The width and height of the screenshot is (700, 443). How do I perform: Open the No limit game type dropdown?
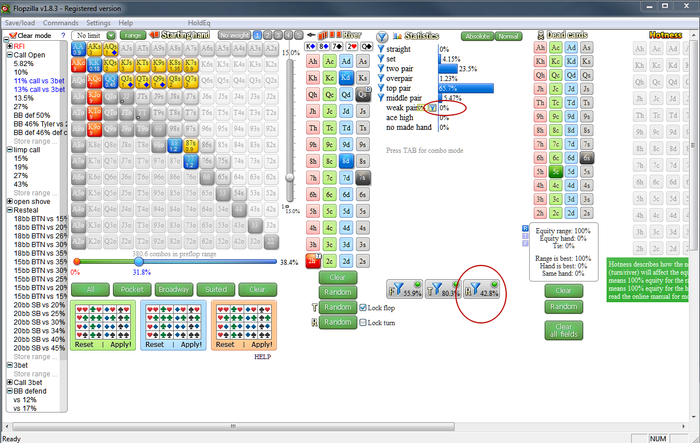(111, 35)
